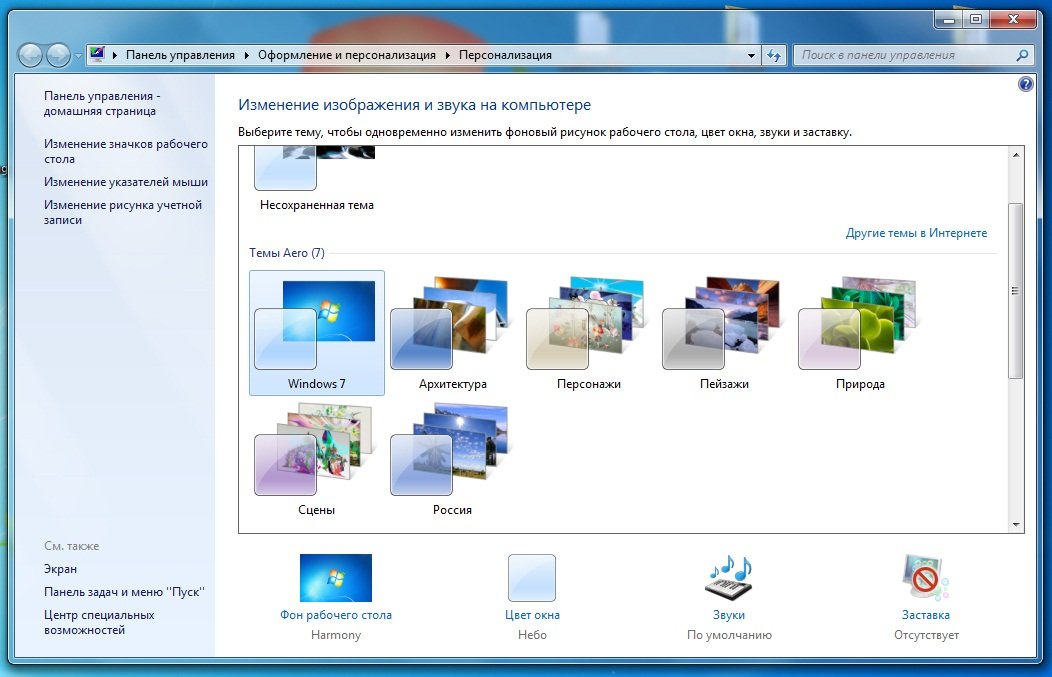This screenshot has width=1052, height=677.
Task: Select the Архитектура theme
Action: [x=452, y=332]
